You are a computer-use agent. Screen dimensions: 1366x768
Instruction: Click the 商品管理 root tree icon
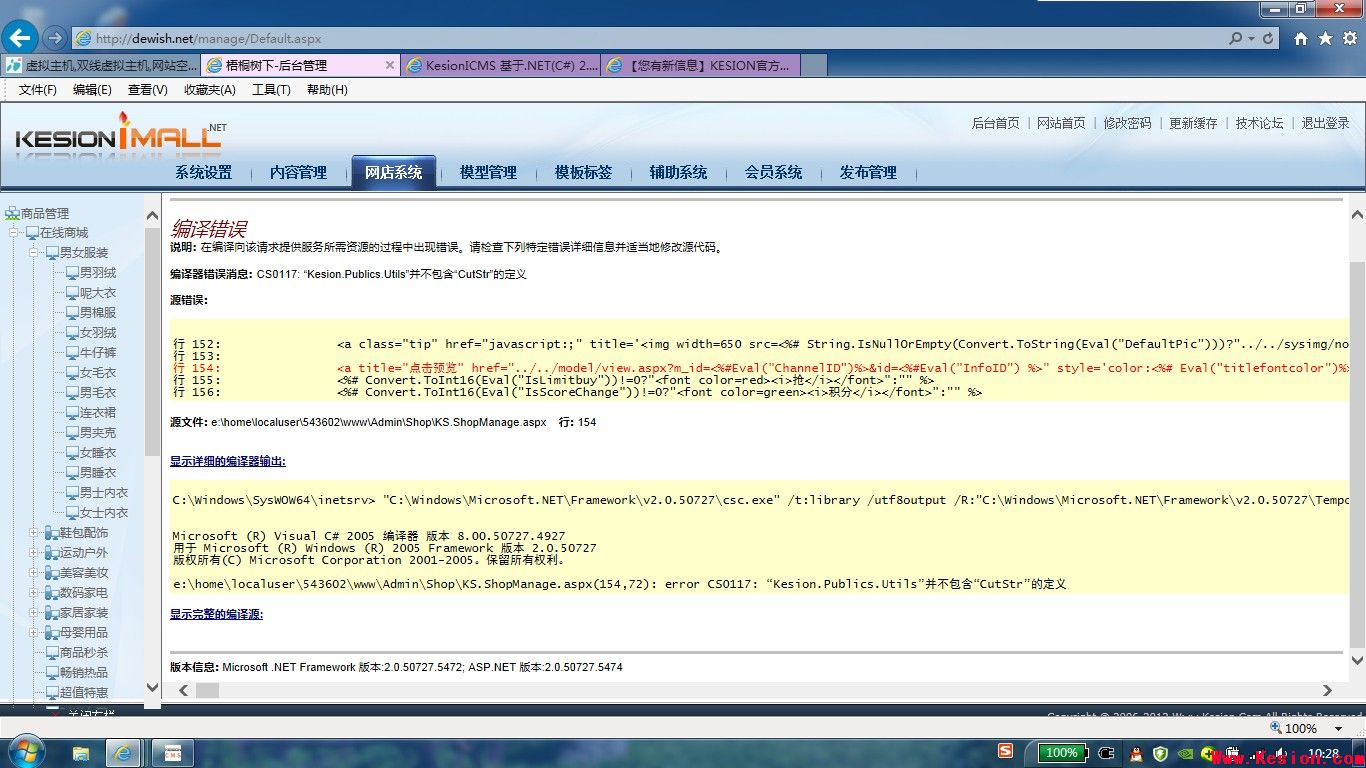tap(12, 213)
